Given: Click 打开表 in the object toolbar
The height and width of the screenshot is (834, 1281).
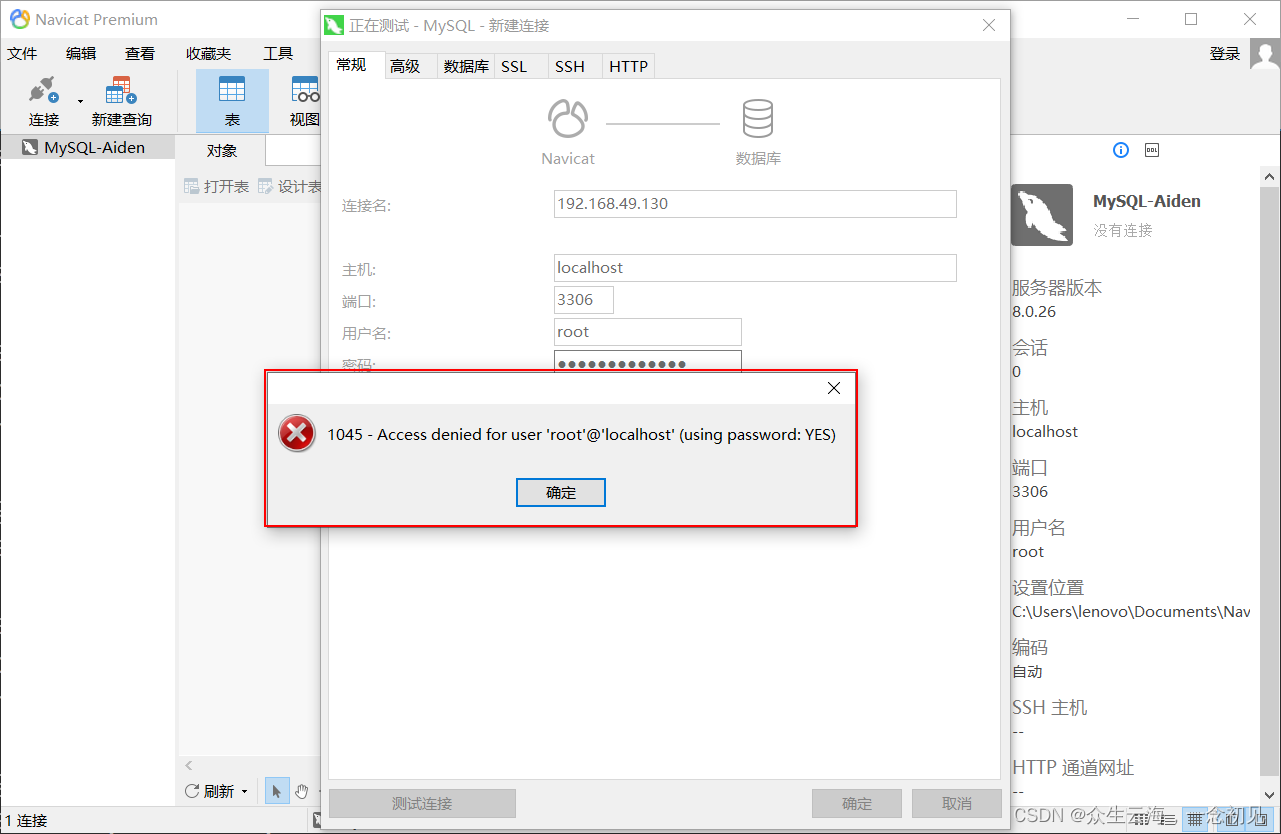Looking at the screenshot, I should (216, 186).
